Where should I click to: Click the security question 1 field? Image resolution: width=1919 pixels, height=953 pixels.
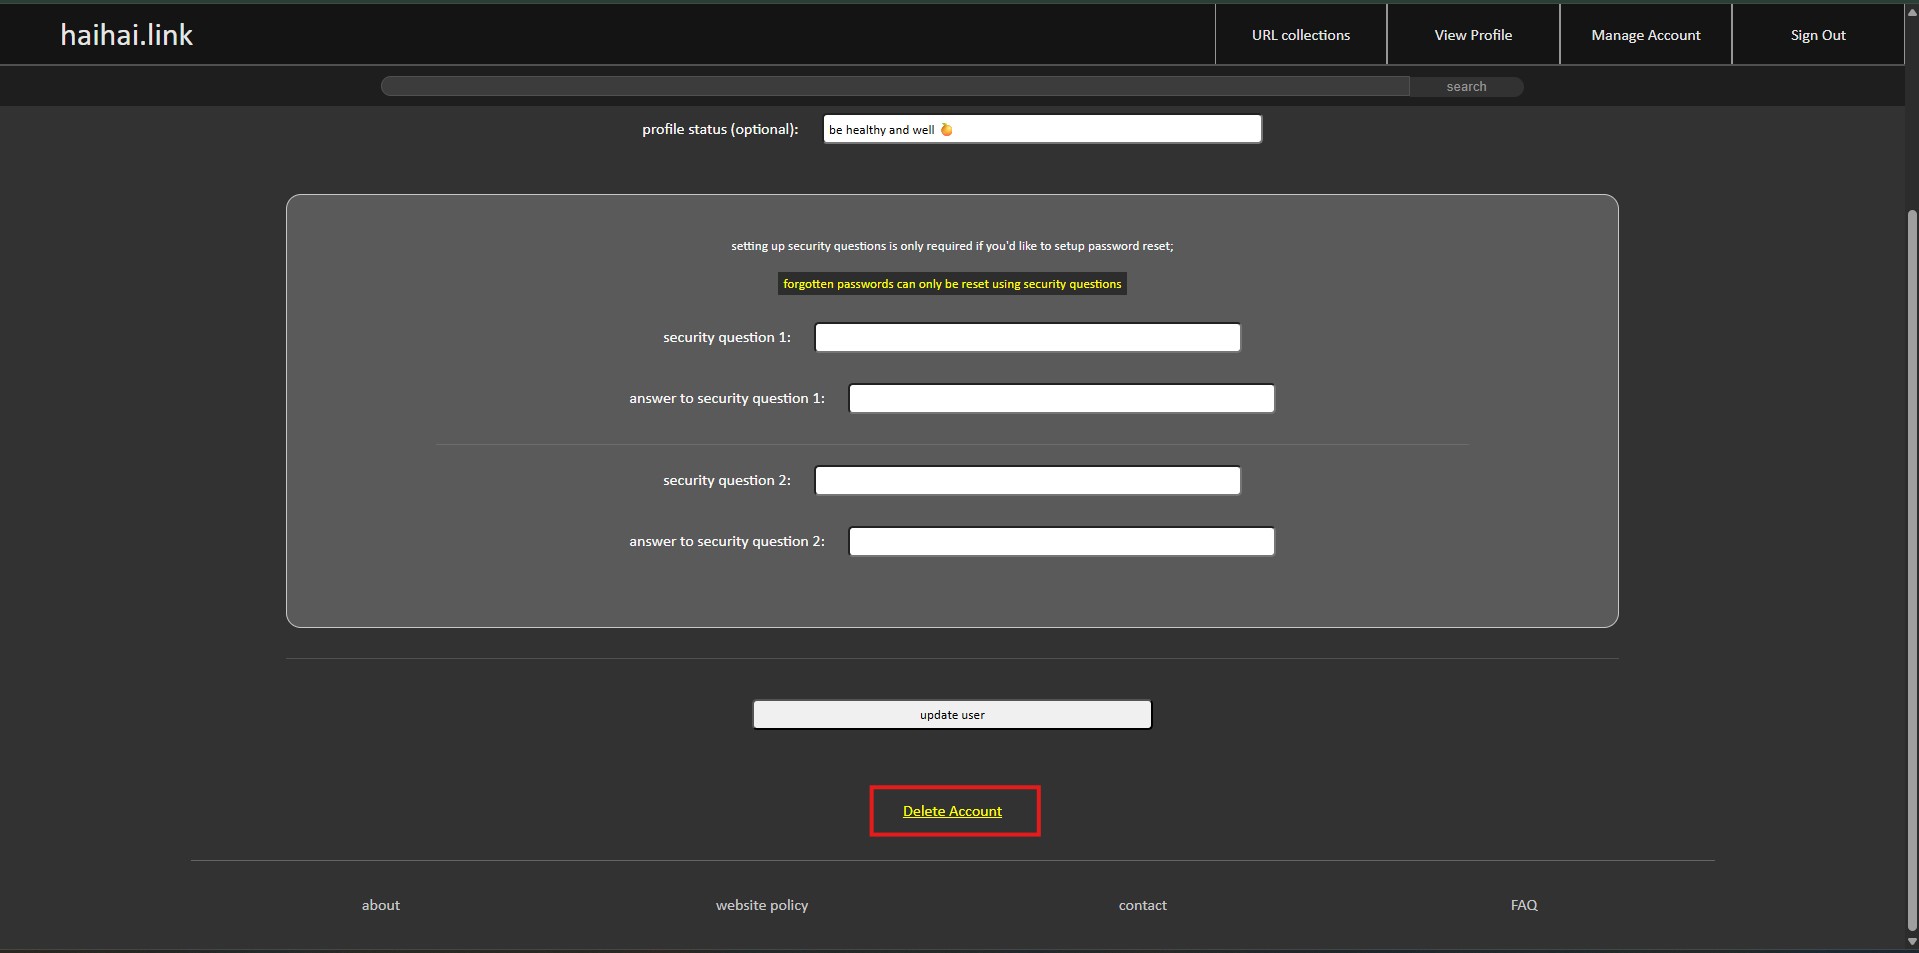[1027, 338]
